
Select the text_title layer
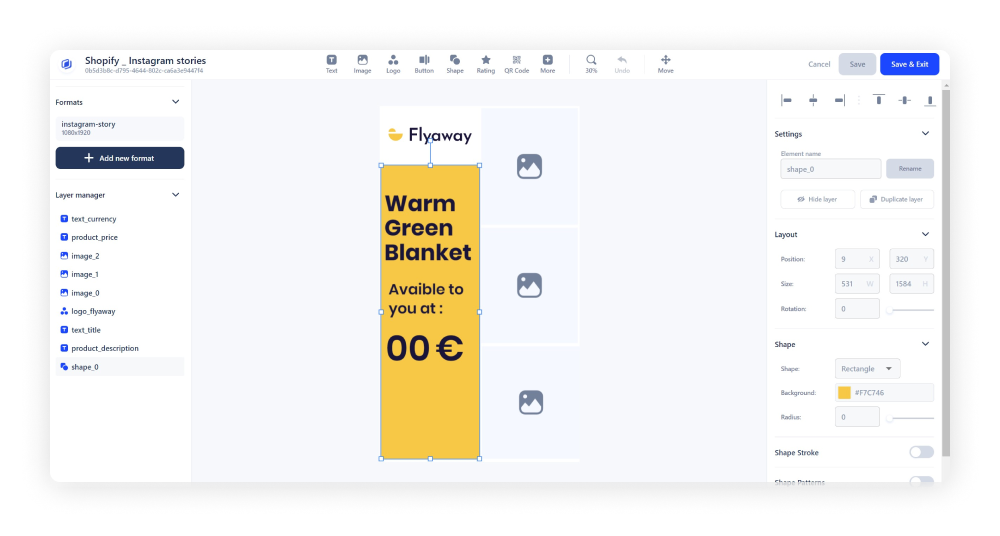[x=120, y=330]
